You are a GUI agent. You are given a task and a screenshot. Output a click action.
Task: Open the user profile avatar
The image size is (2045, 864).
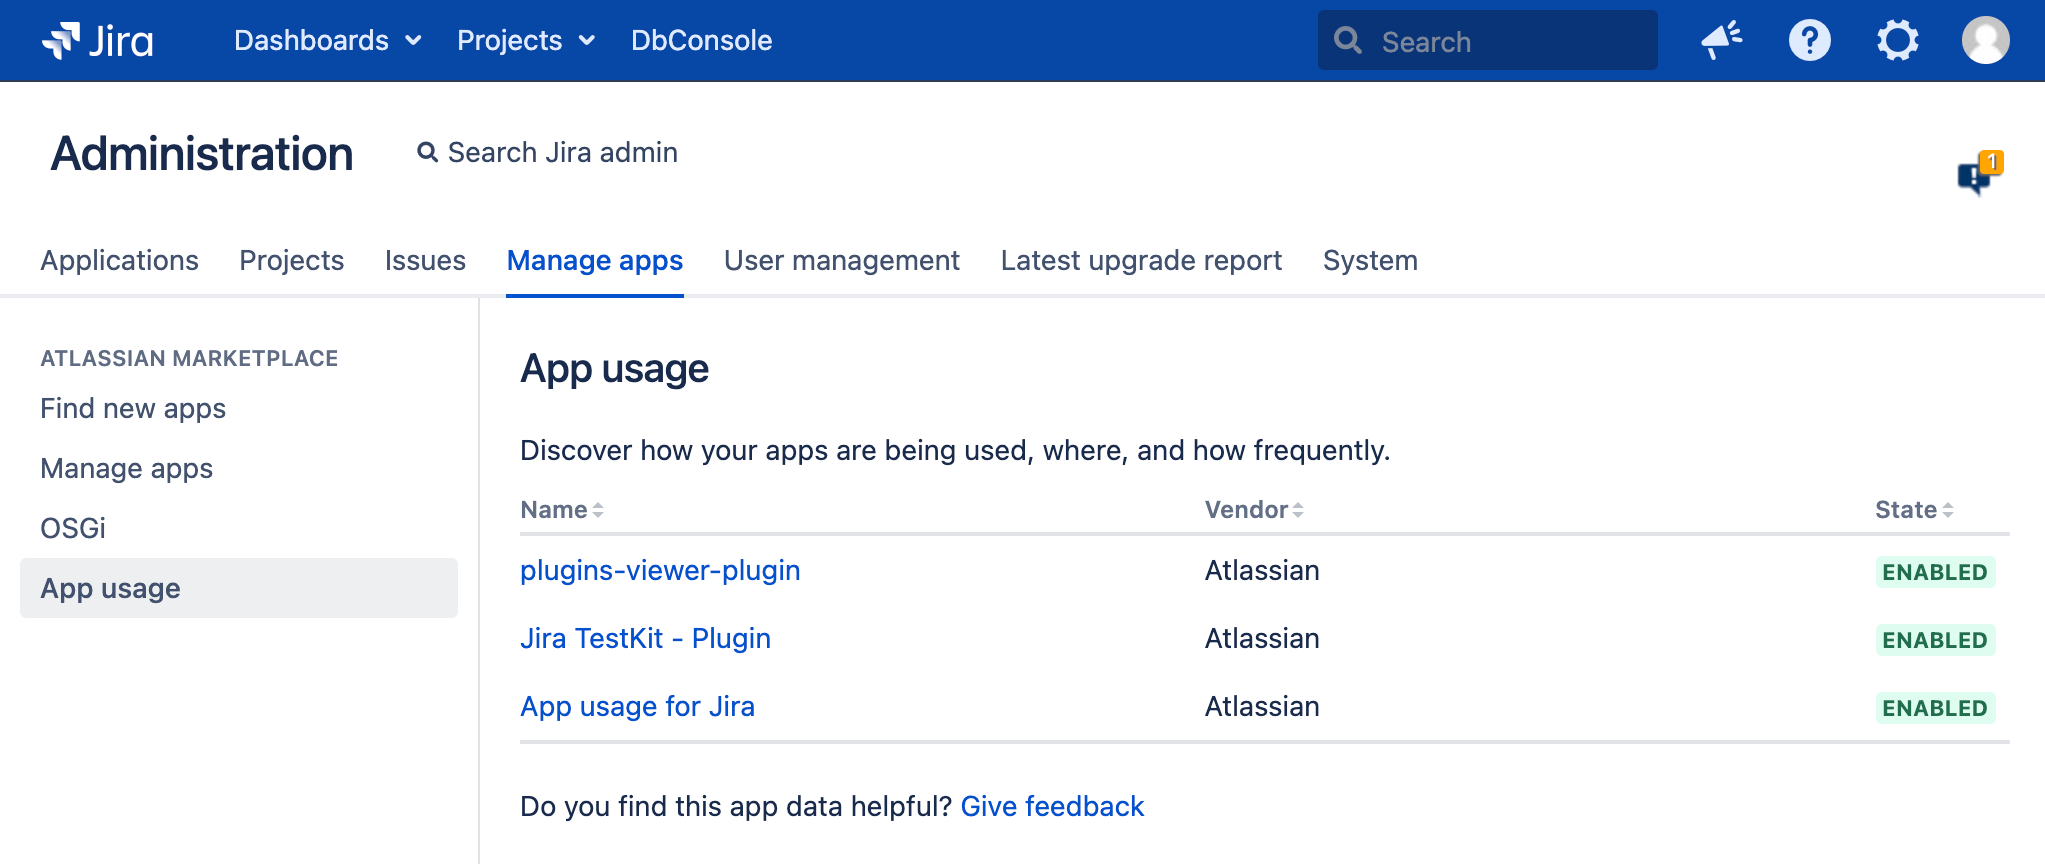1985,41
